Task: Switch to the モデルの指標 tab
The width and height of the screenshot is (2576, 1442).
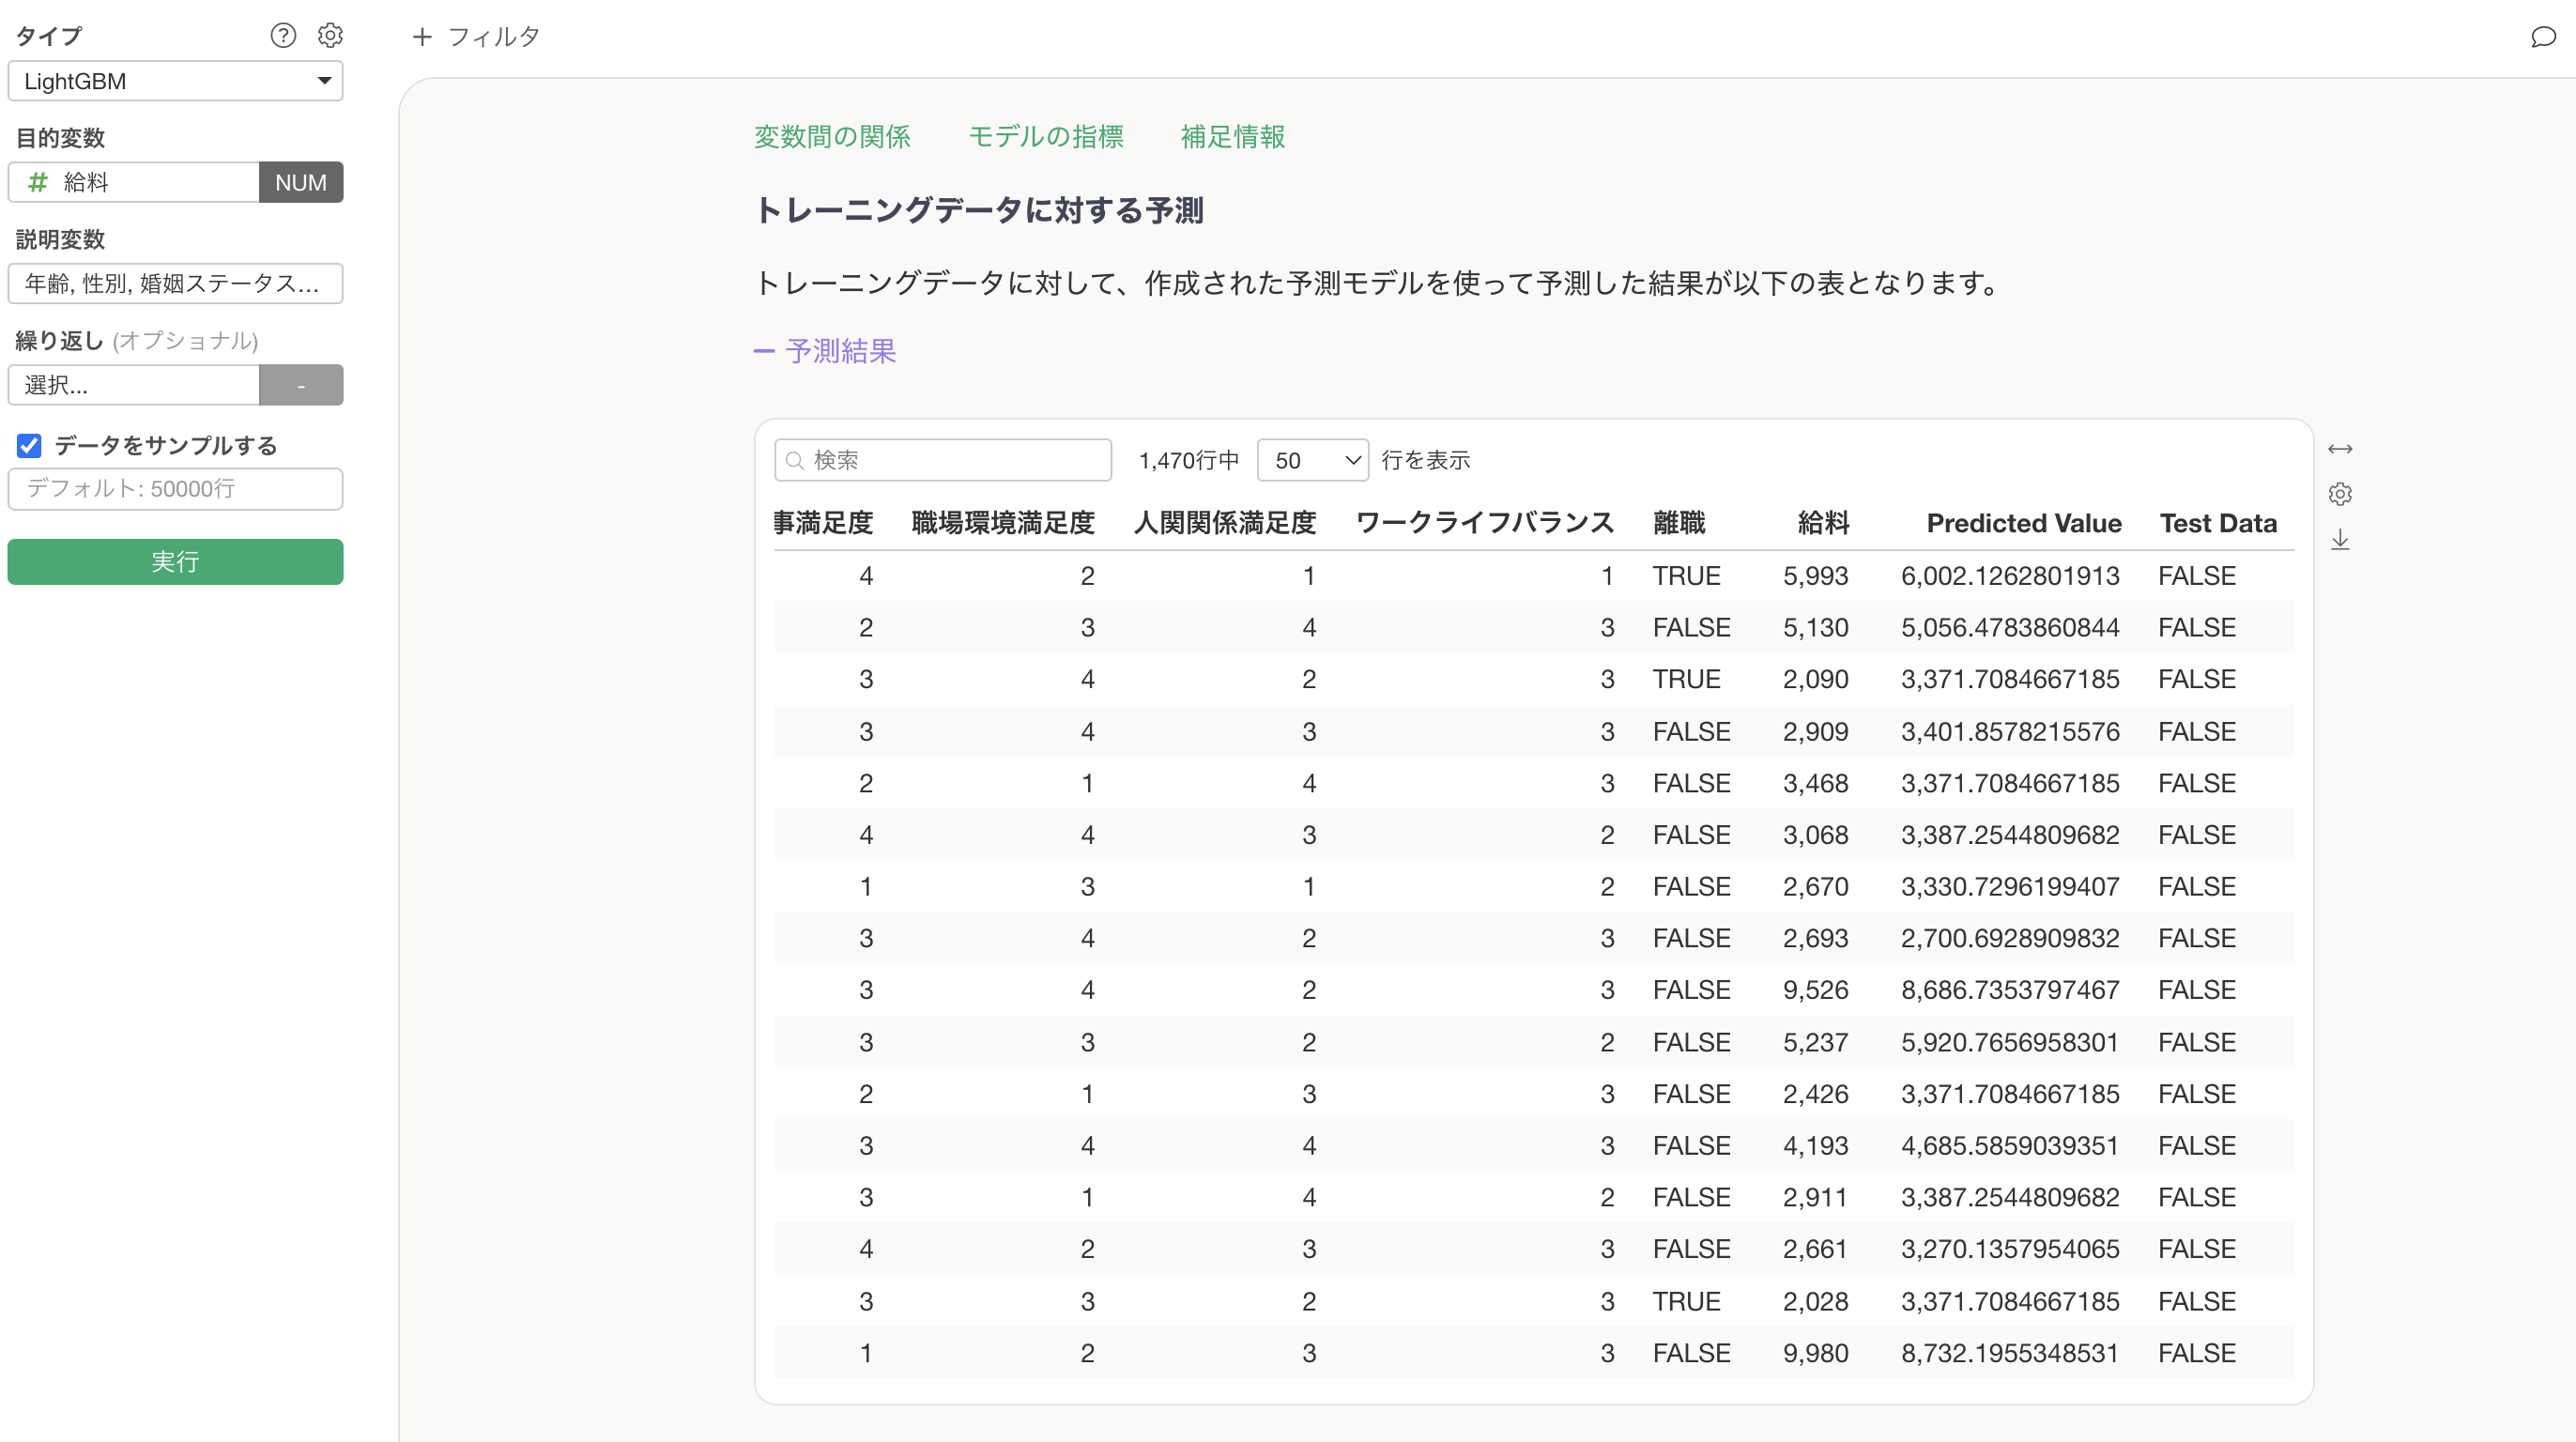Action: pyautogui.click(x=1045, y=137)
